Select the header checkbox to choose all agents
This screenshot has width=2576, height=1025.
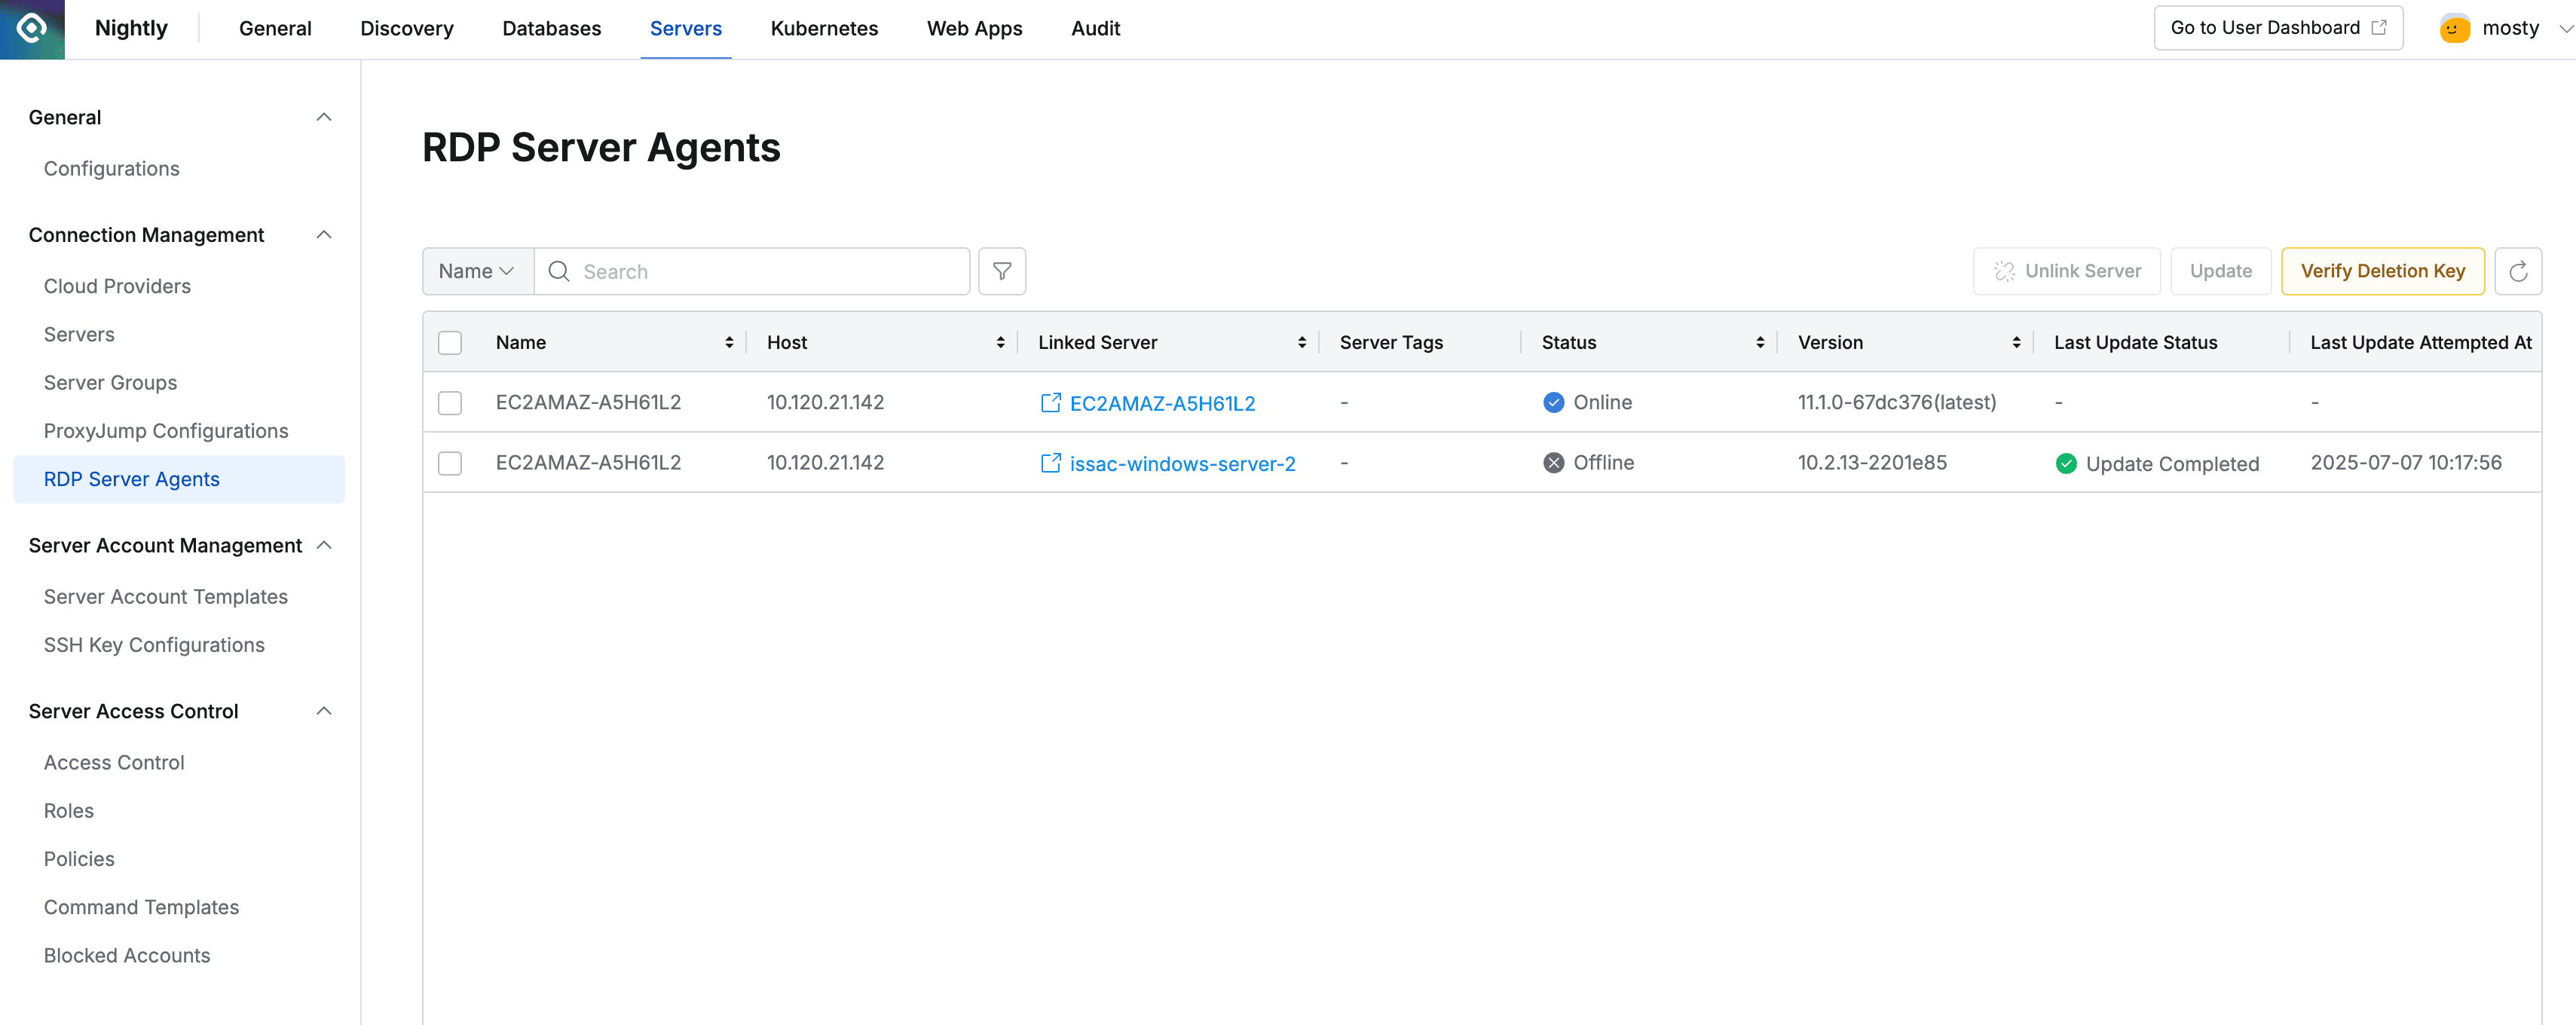[450, 342]
